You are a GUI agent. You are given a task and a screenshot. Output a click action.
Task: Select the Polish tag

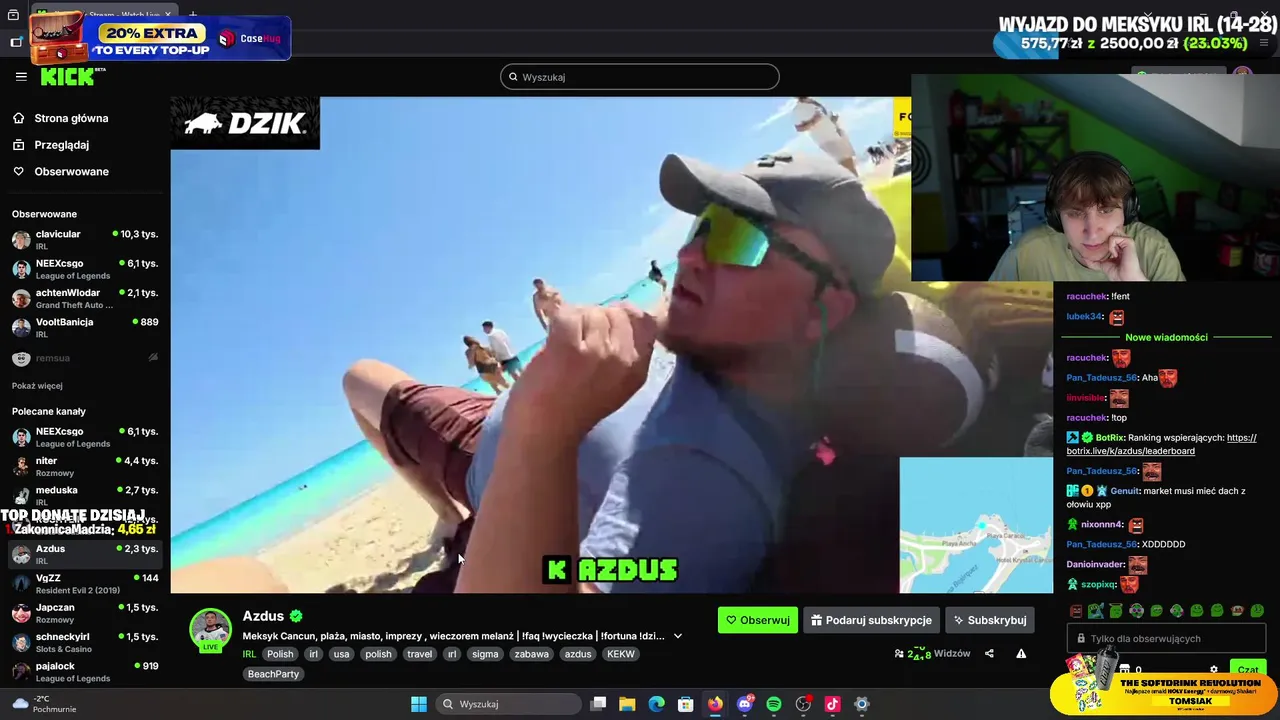280,654
